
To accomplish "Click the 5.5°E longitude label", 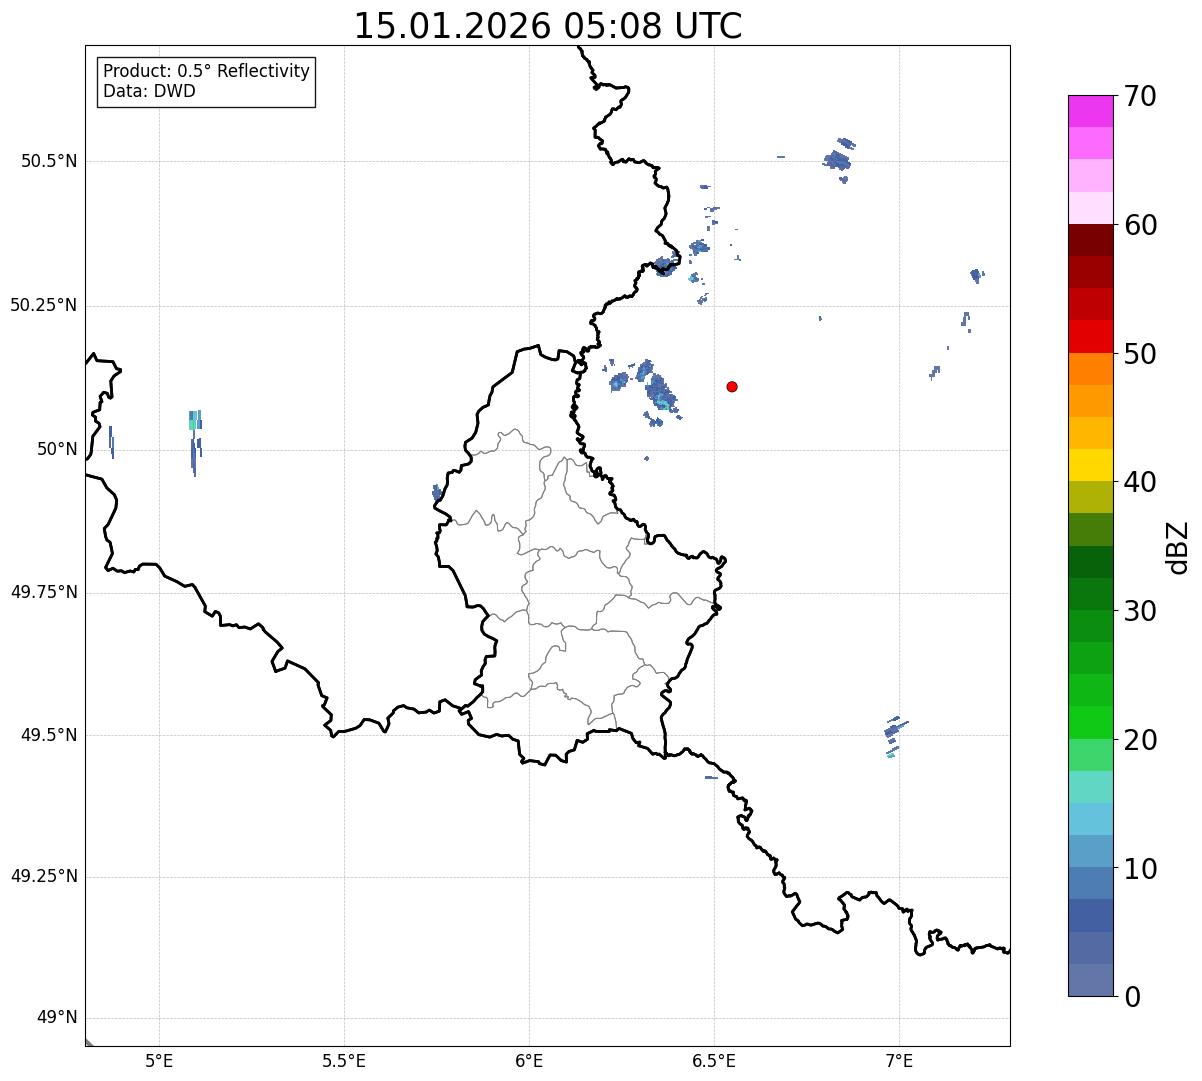I will (x=344, y=1061).
